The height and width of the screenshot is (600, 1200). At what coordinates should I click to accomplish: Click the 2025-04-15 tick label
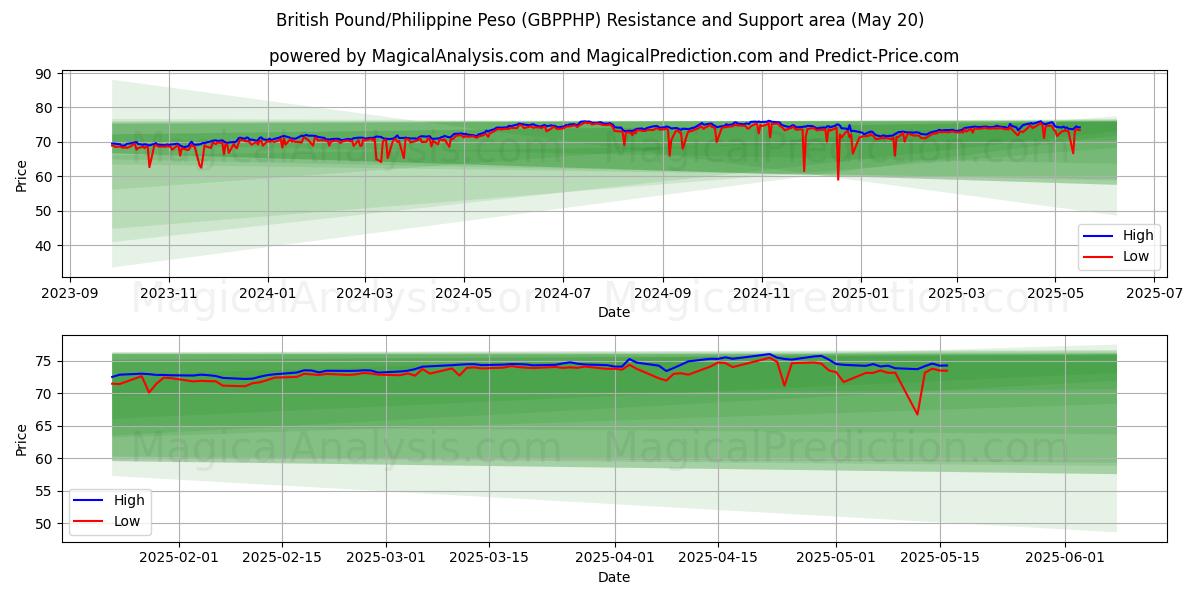716,558
